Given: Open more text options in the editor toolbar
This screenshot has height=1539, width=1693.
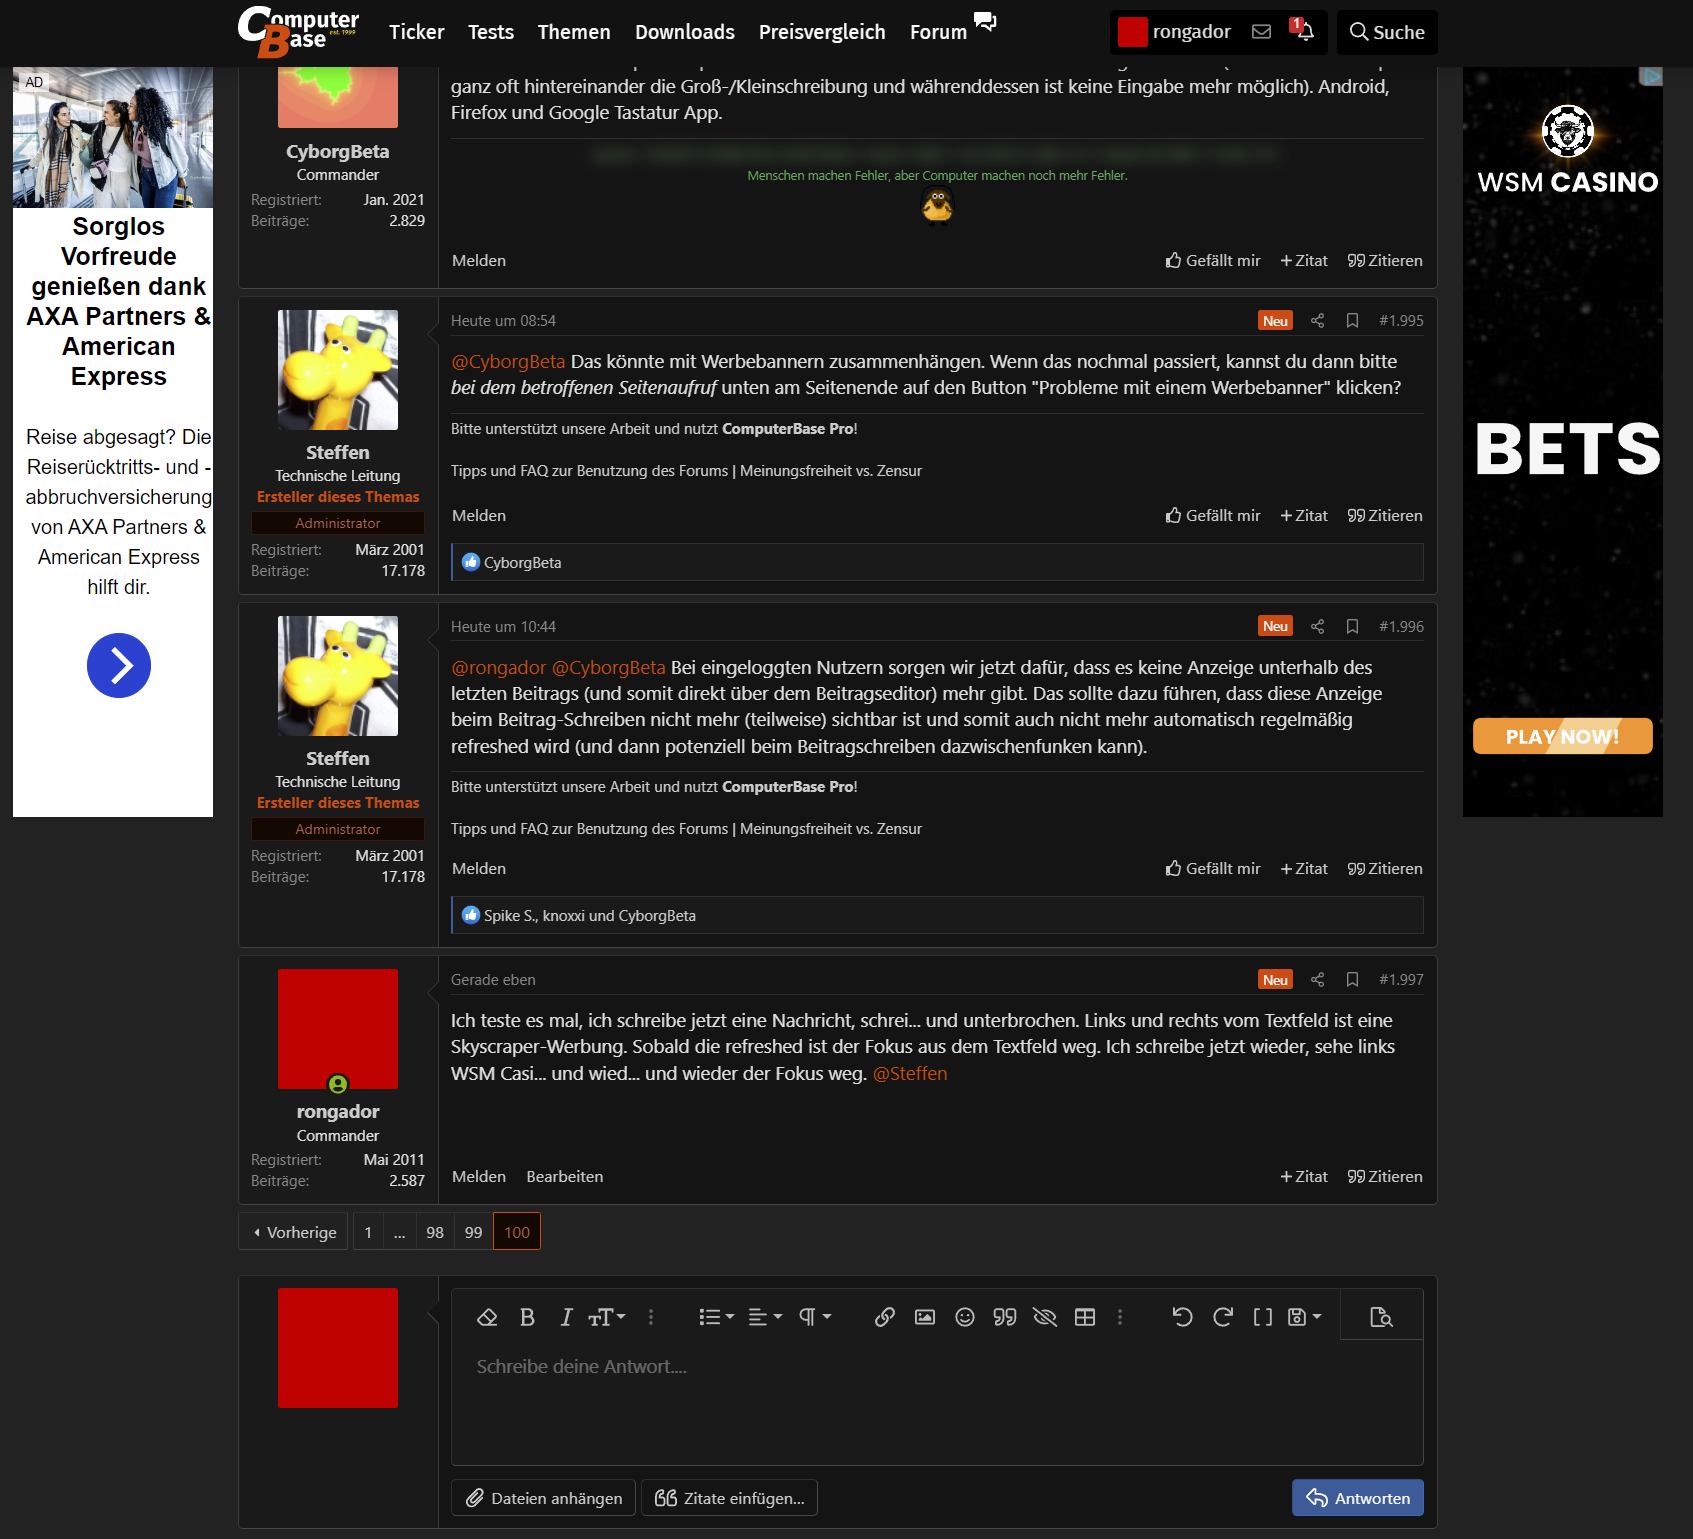Looking at the screenshot, I should tap(651, 1317).
